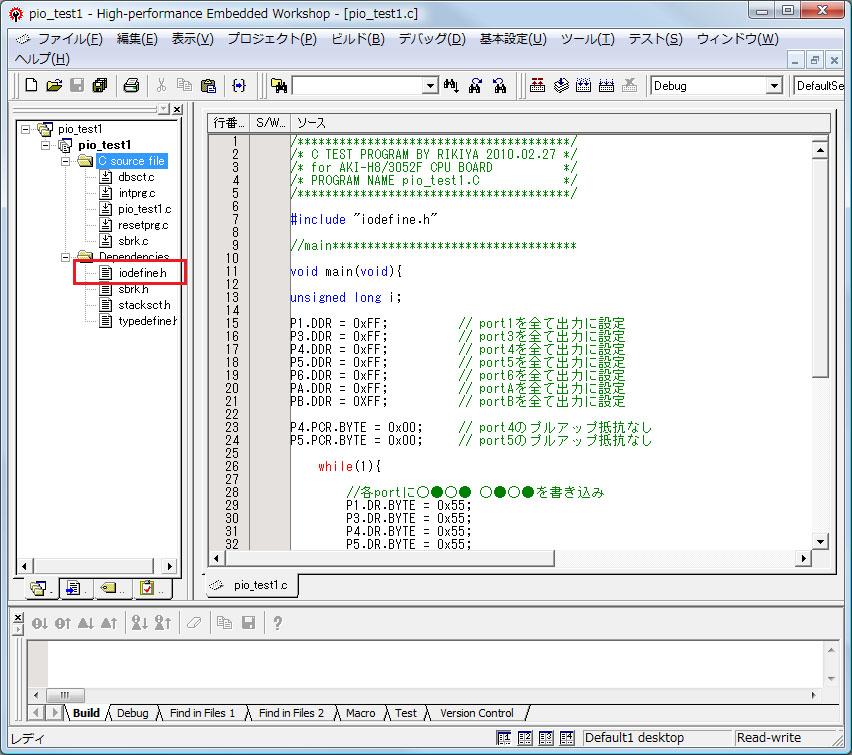The width and height of the screenshot is (852, 755).
Task: Click the Open File folder icon
Action: (54, 86)
